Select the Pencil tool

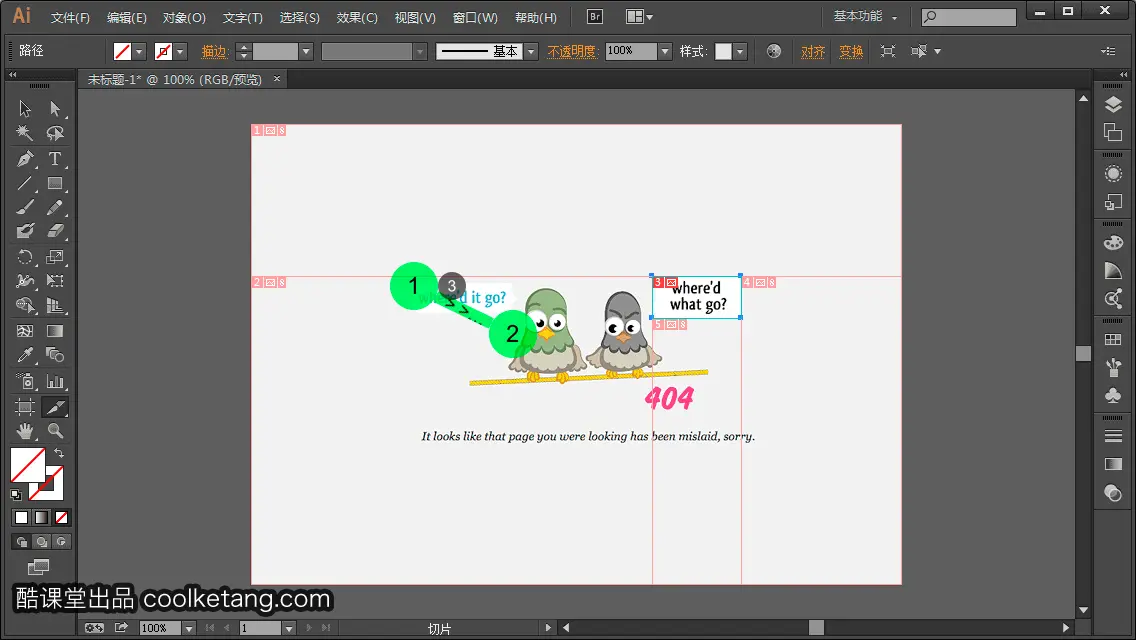[55, 207]
